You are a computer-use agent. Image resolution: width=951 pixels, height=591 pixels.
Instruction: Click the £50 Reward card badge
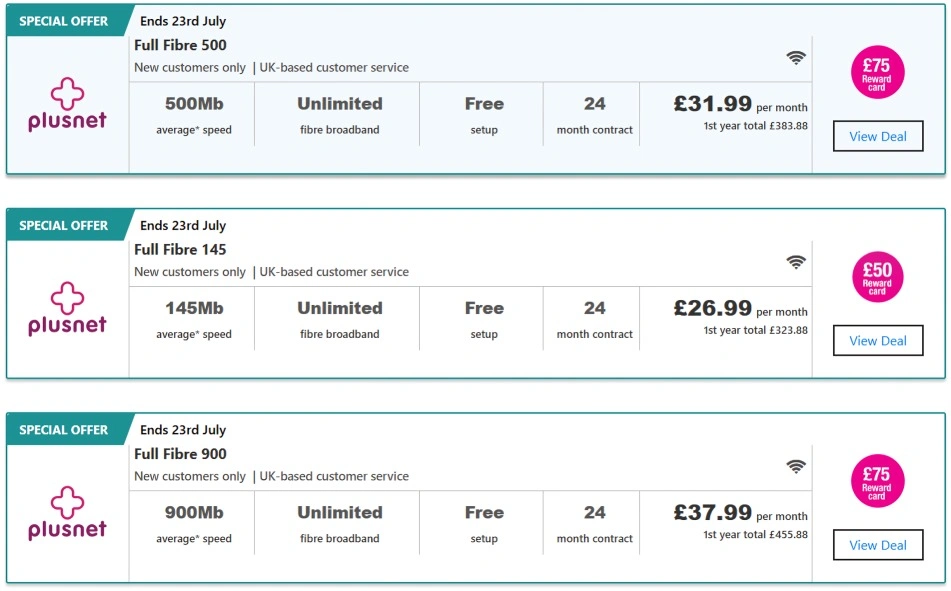click(x=877, y=277)
